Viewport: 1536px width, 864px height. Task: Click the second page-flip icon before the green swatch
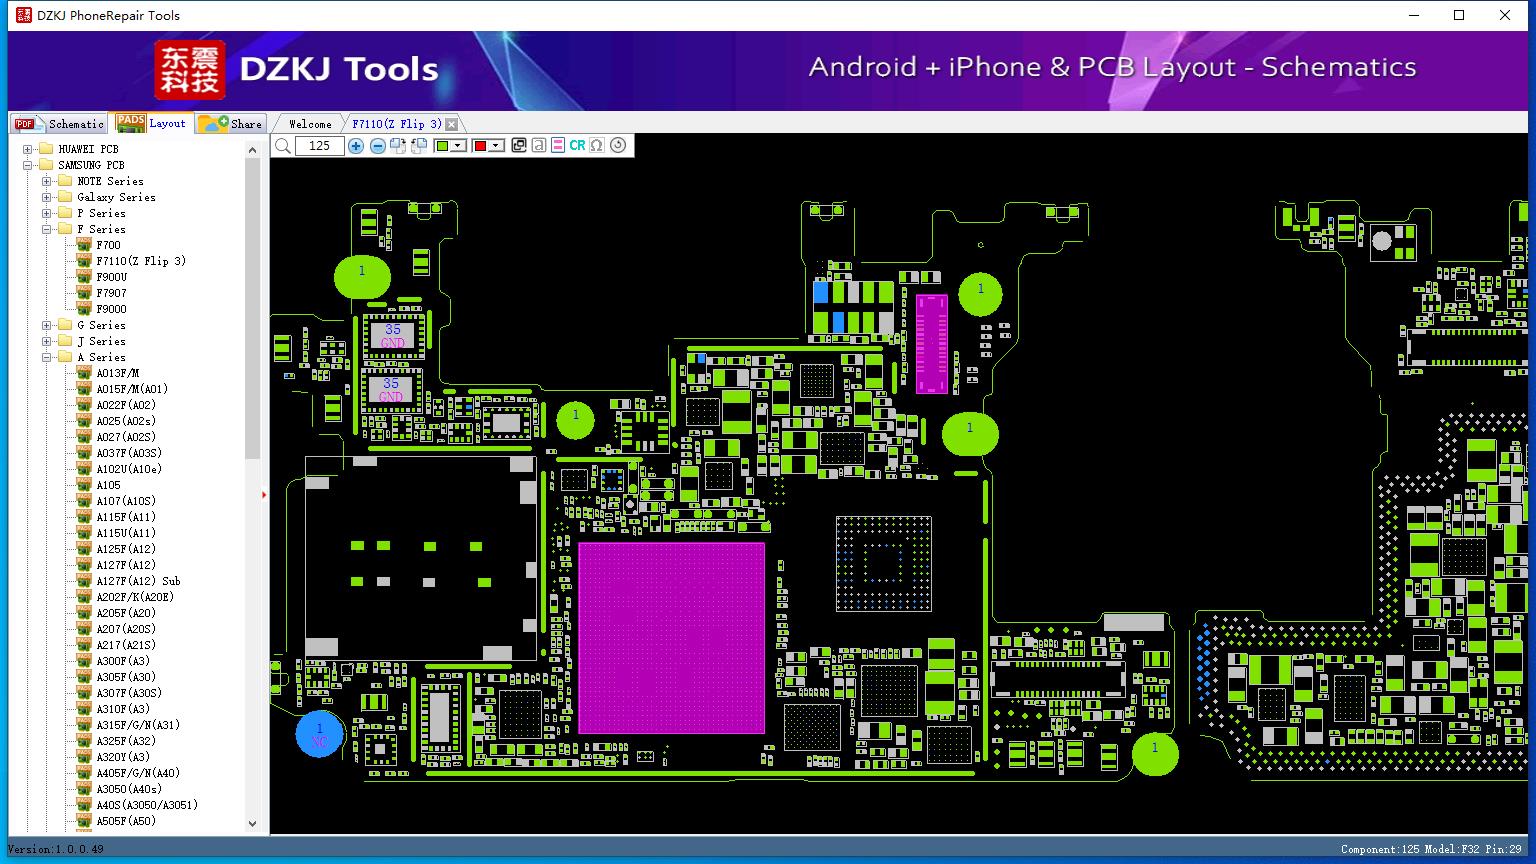pos(419,146)
